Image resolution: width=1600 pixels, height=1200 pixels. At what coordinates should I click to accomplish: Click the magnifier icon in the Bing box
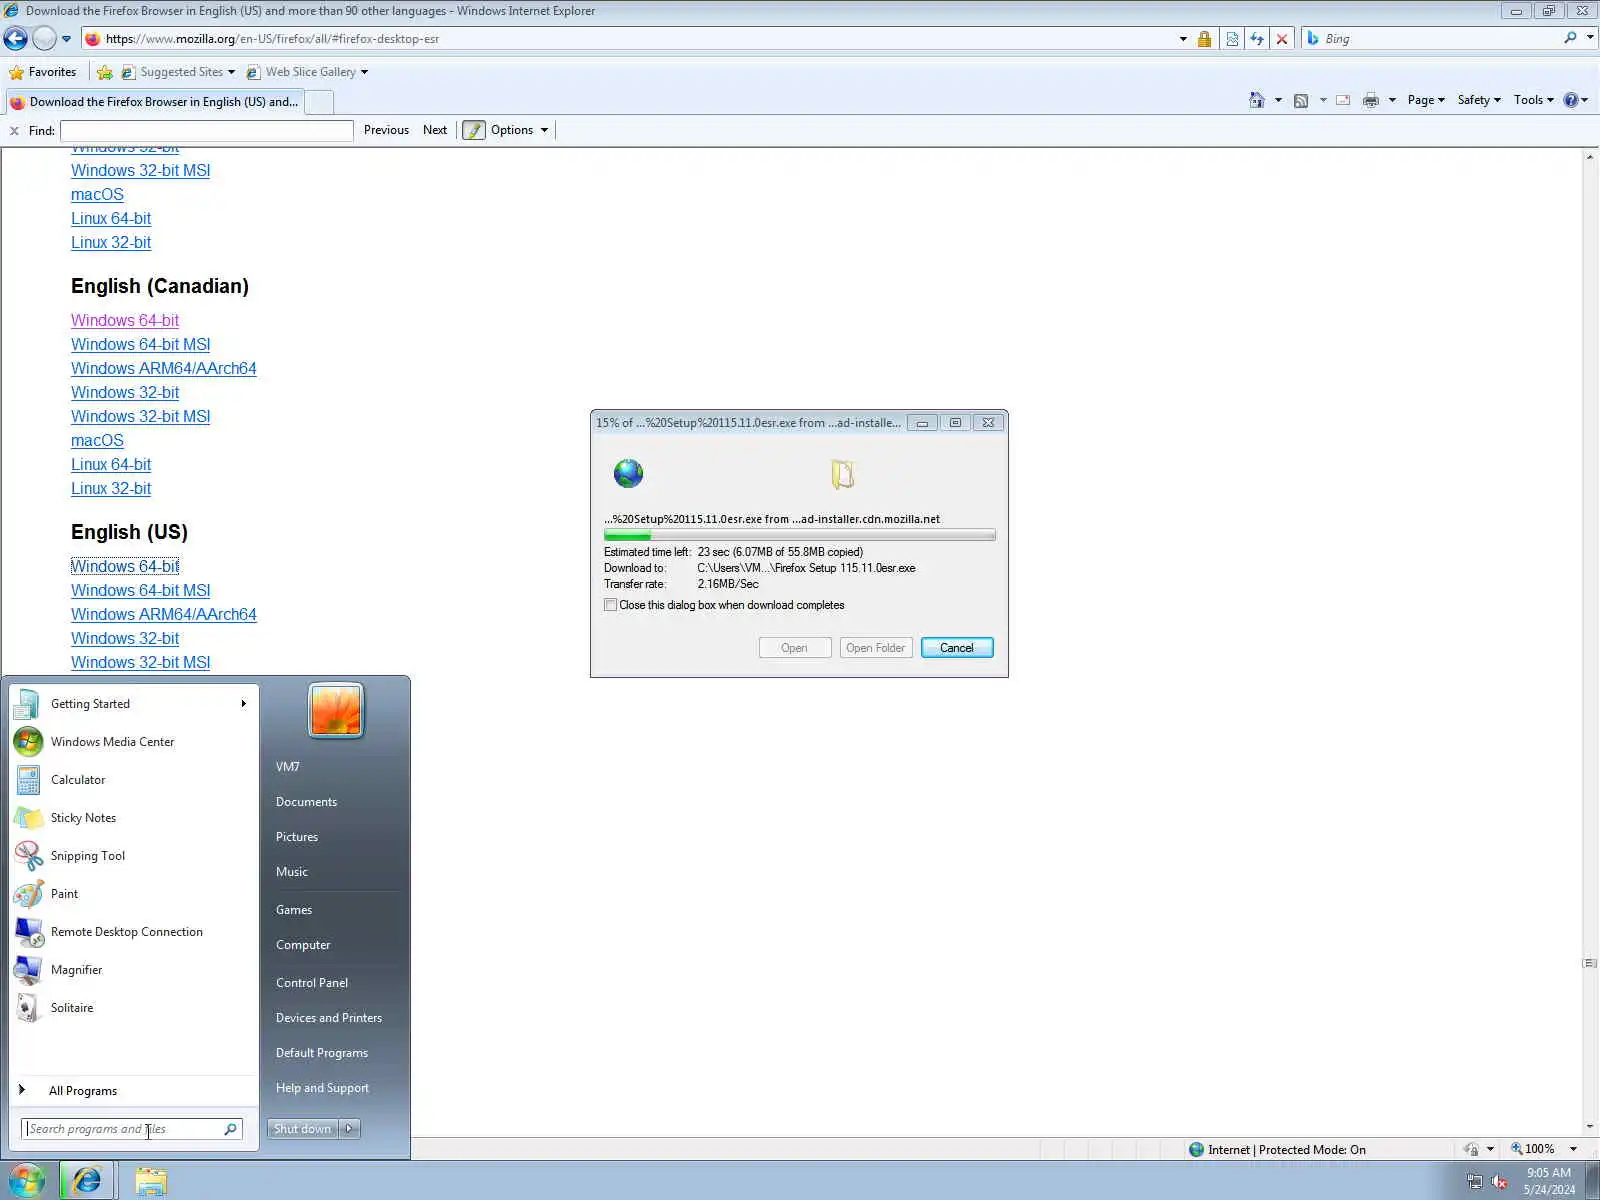pos(1571,38)
